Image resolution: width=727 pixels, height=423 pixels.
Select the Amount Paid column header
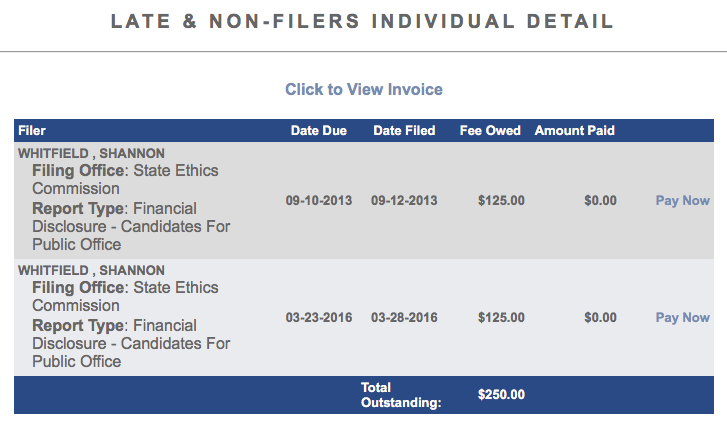click(574, 130)
